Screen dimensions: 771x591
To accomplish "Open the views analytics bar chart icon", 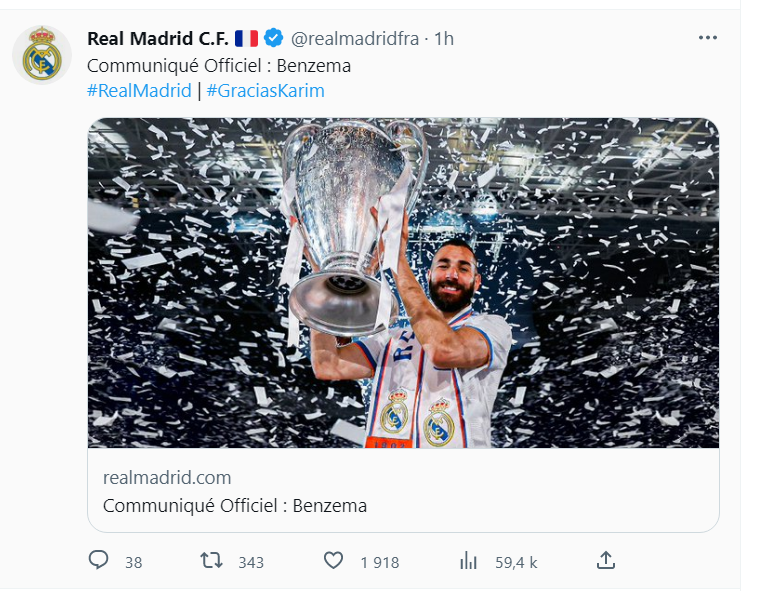I will pos(468,561).
